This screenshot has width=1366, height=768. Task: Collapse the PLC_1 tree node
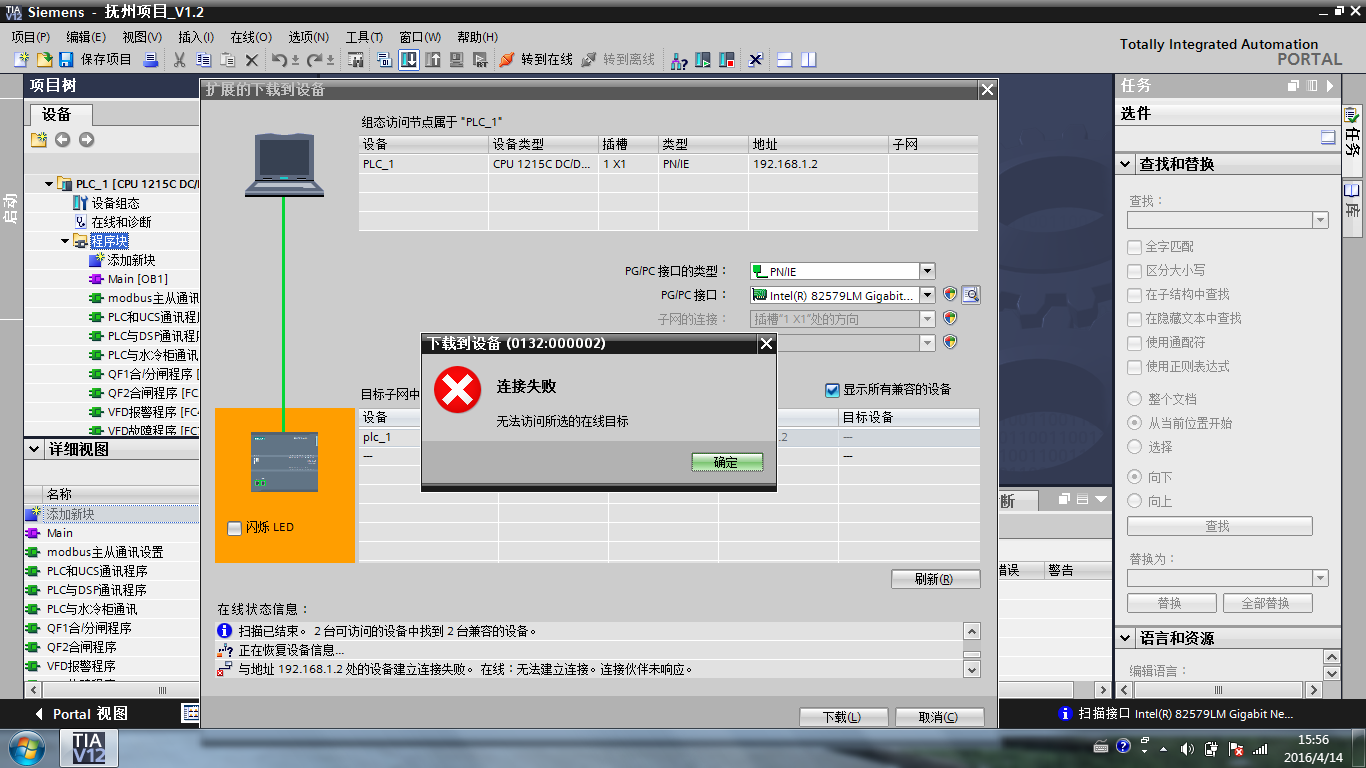(49, 184)
